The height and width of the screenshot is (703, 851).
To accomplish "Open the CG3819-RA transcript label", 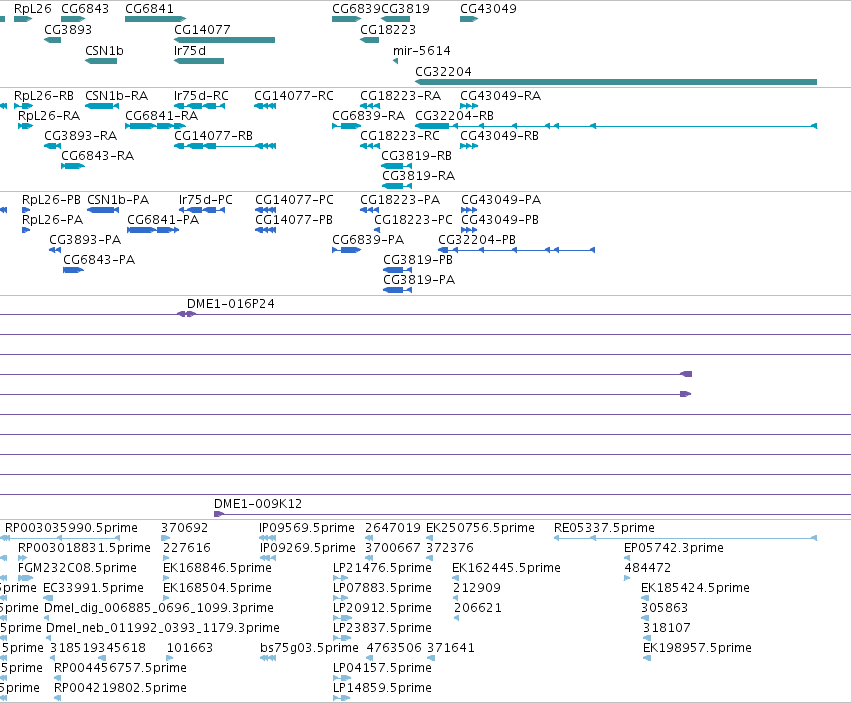I will [x=418, y=176].
